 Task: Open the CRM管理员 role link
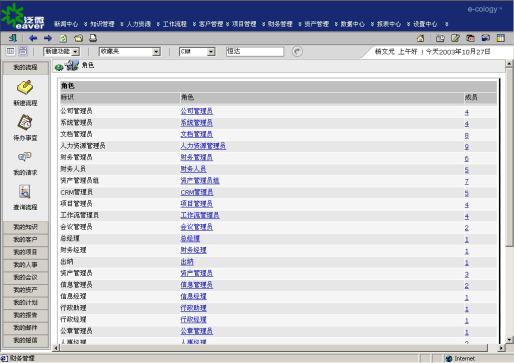point(197,192)
